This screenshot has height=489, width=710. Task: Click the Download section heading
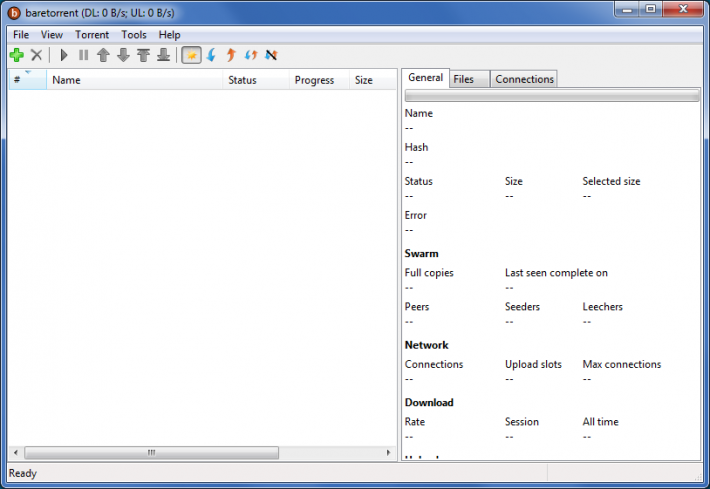[429, 403]
